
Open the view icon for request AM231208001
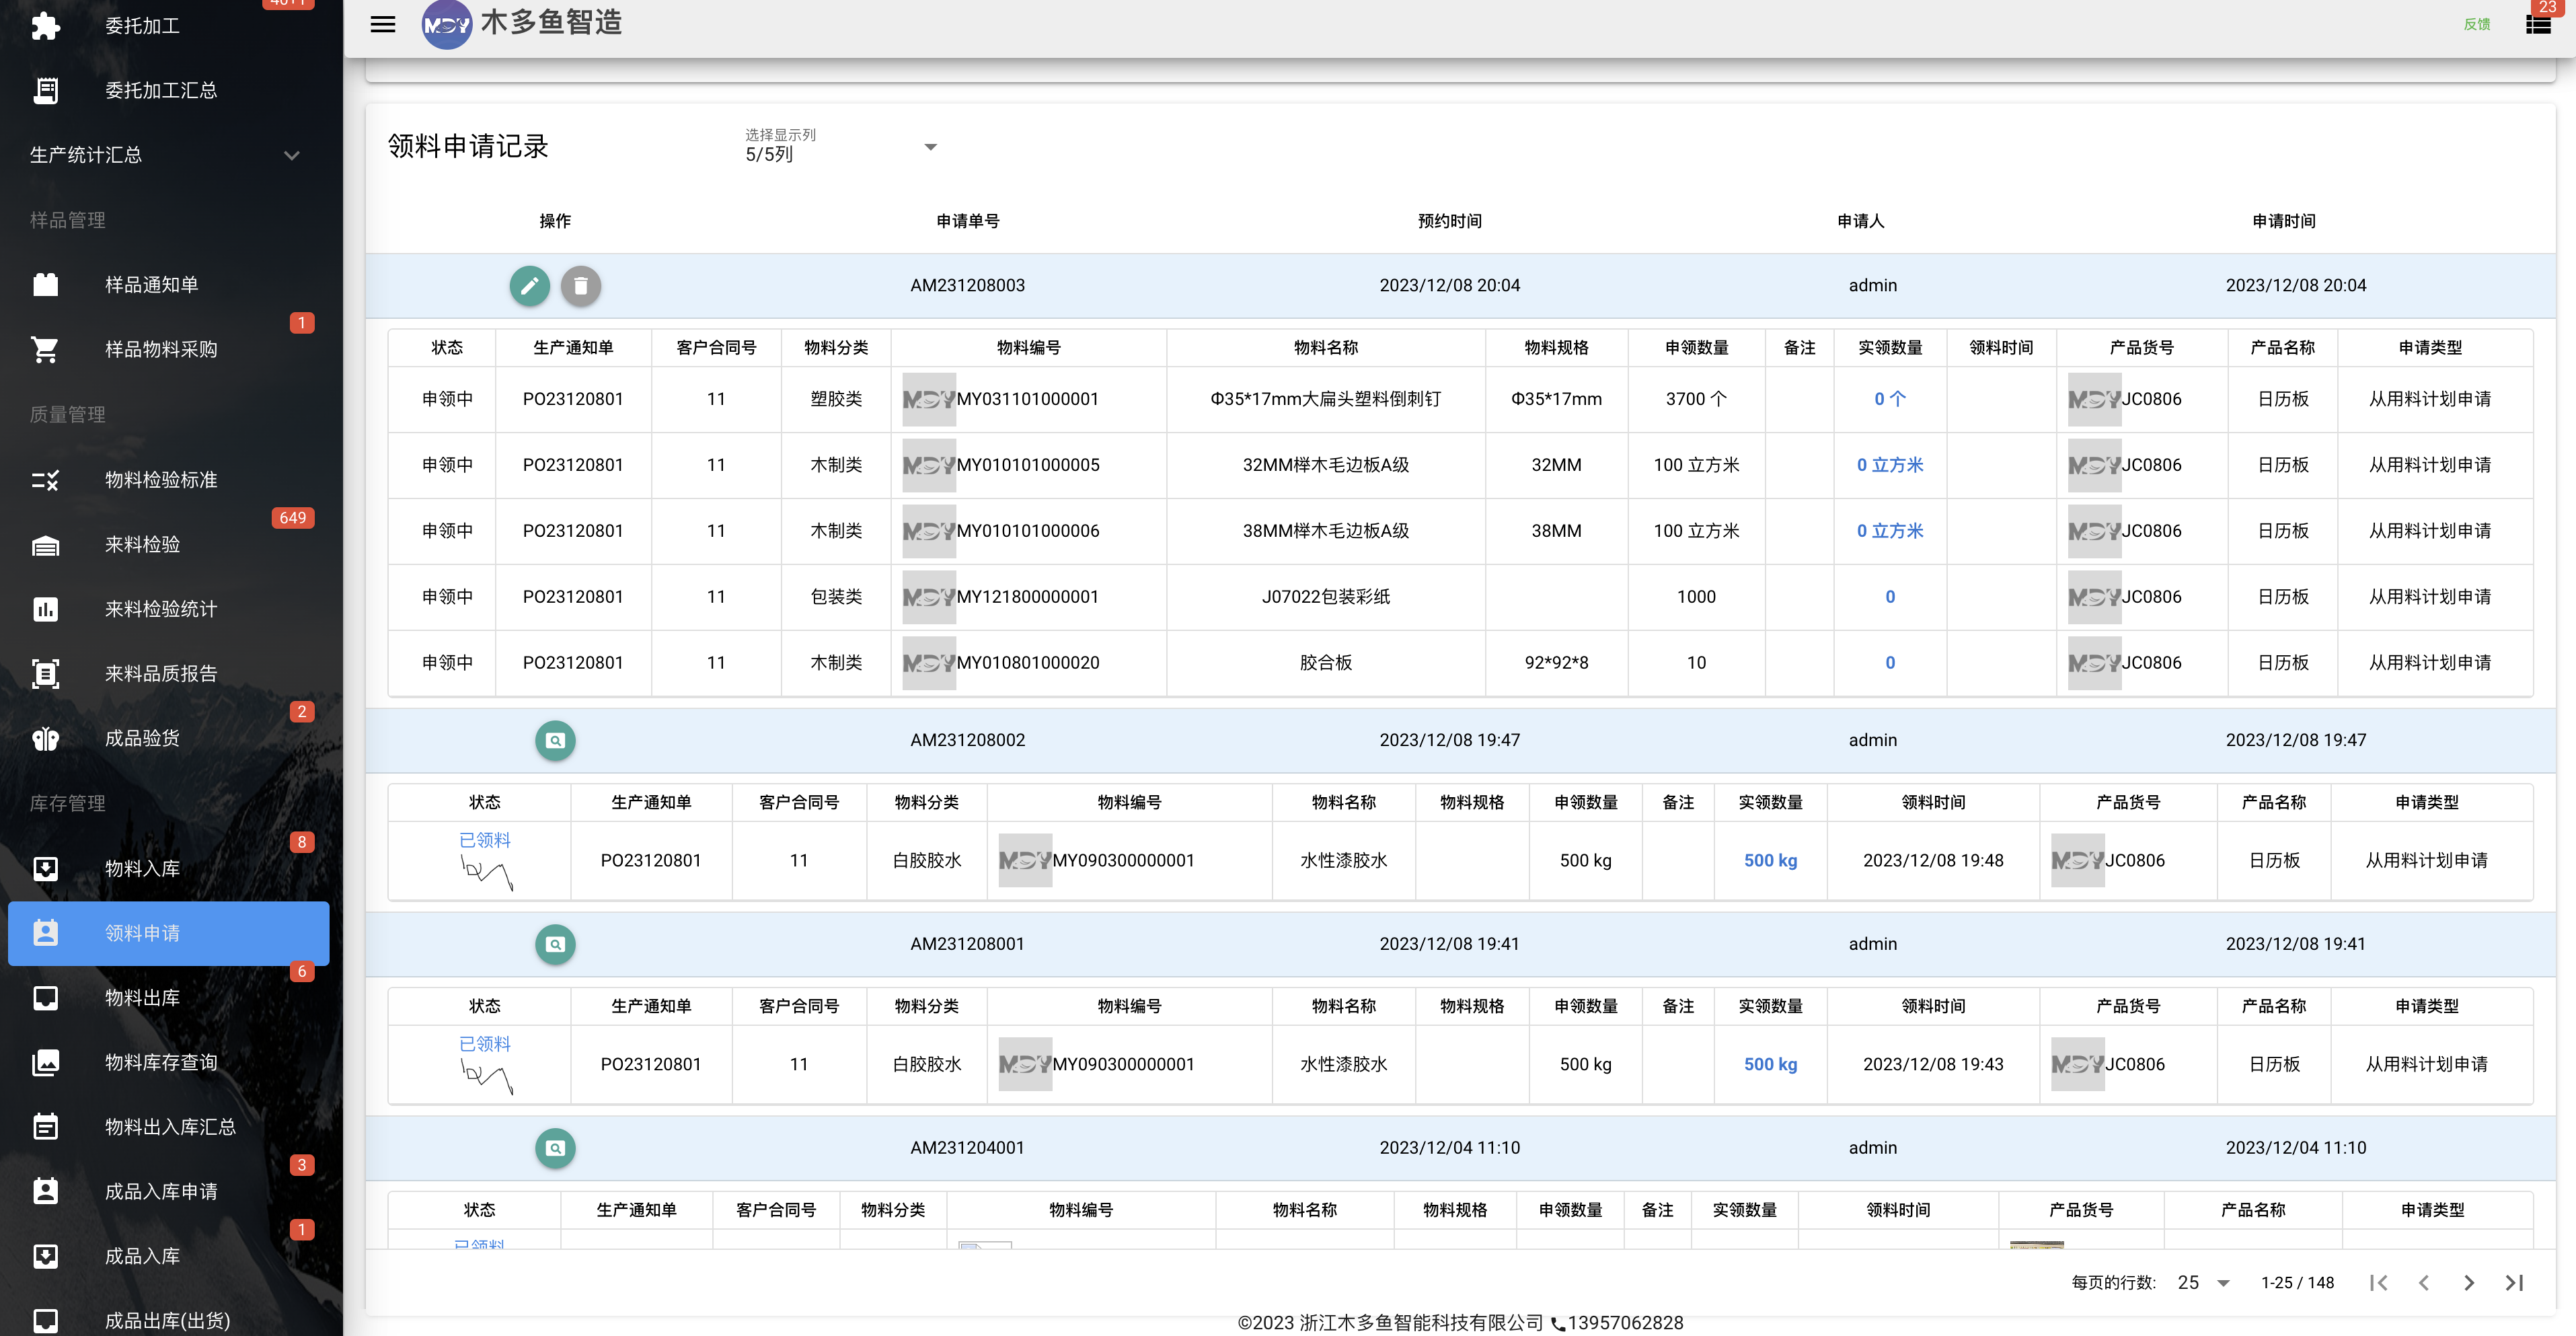pos(555,944)
